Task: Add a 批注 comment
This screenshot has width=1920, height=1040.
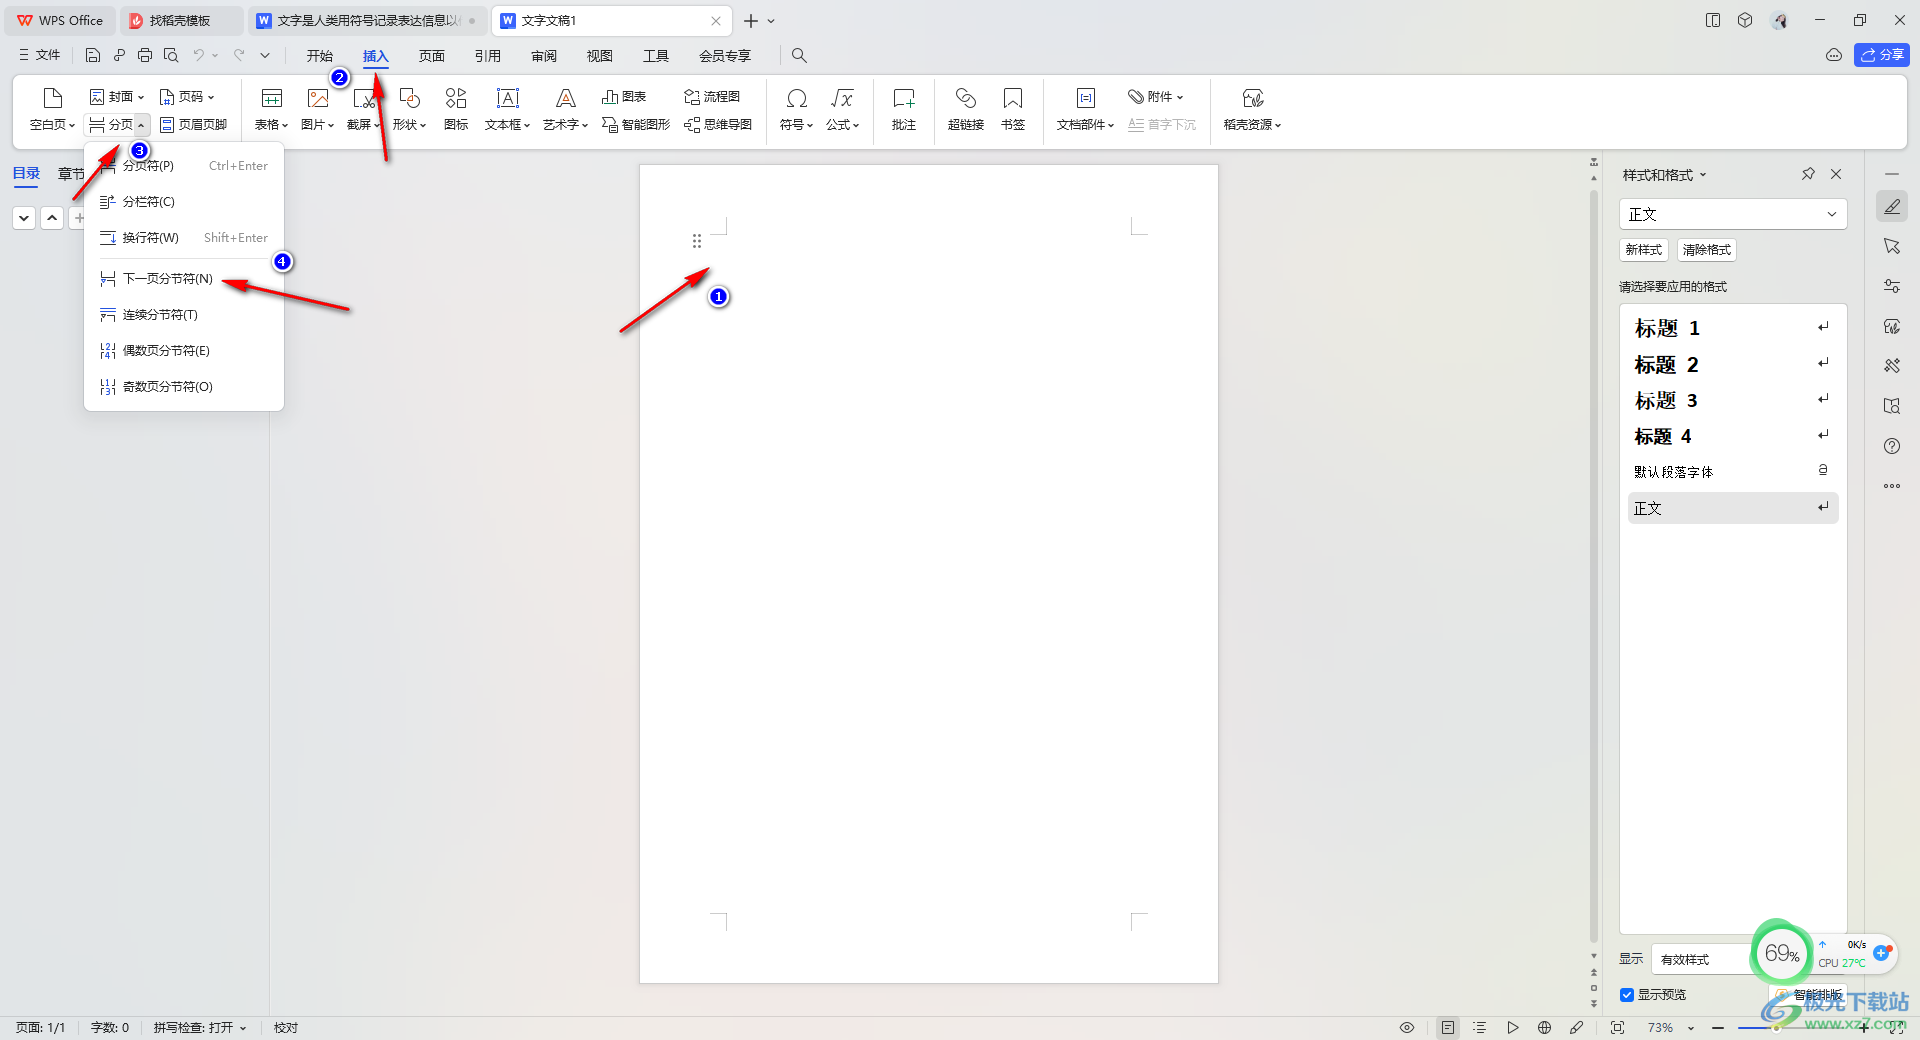Action: (904, 109)
